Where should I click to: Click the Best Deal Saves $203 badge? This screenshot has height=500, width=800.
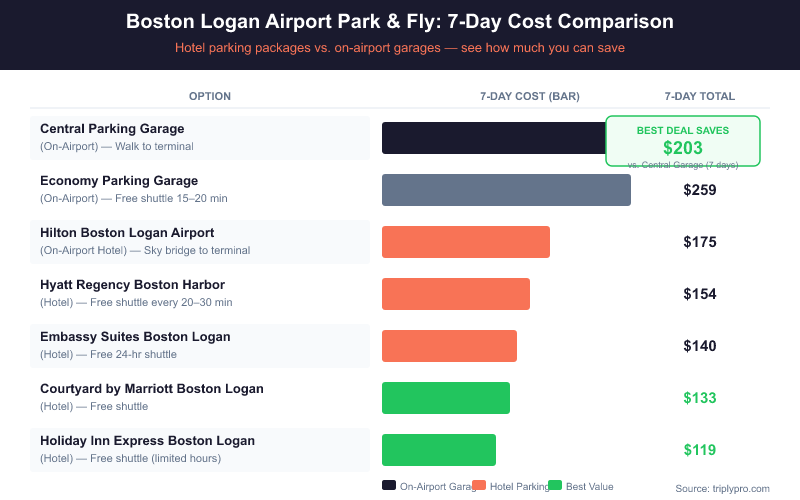coord(683,141)
